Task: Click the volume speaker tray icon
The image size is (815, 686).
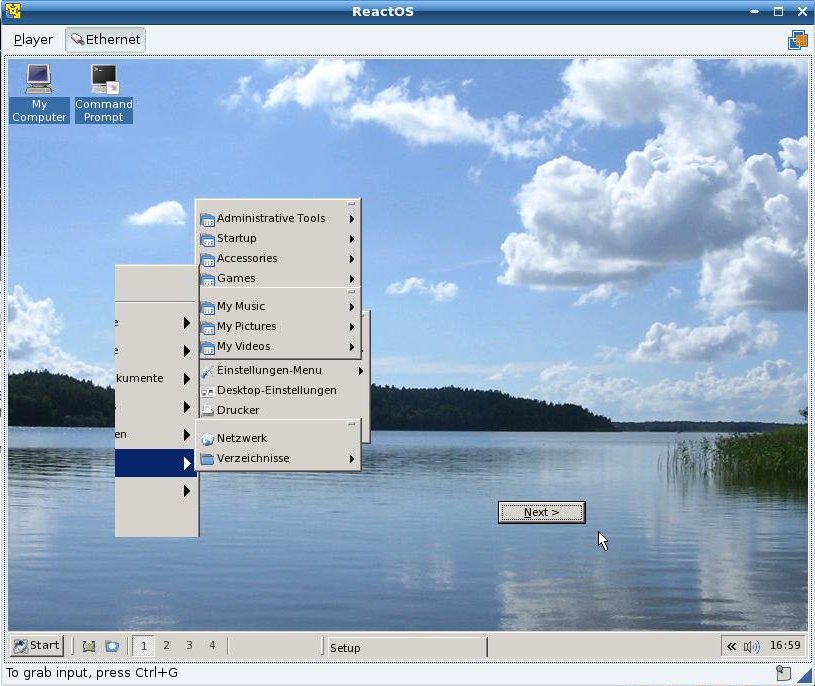Action: point(752,647)
